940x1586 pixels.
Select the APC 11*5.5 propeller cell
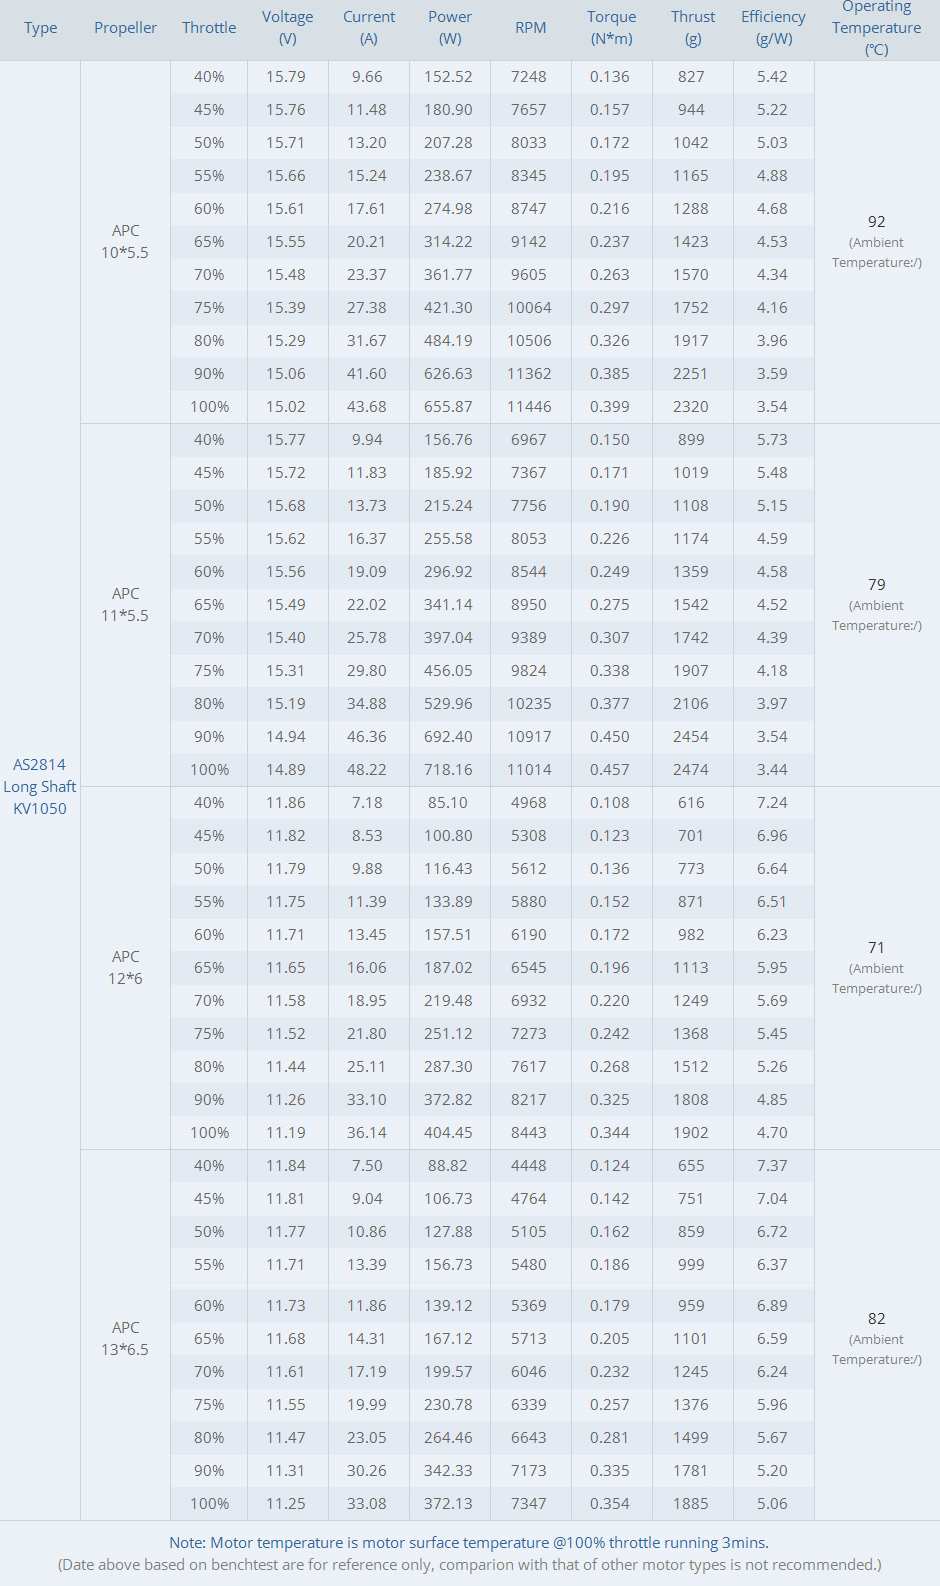coord(125,605)
